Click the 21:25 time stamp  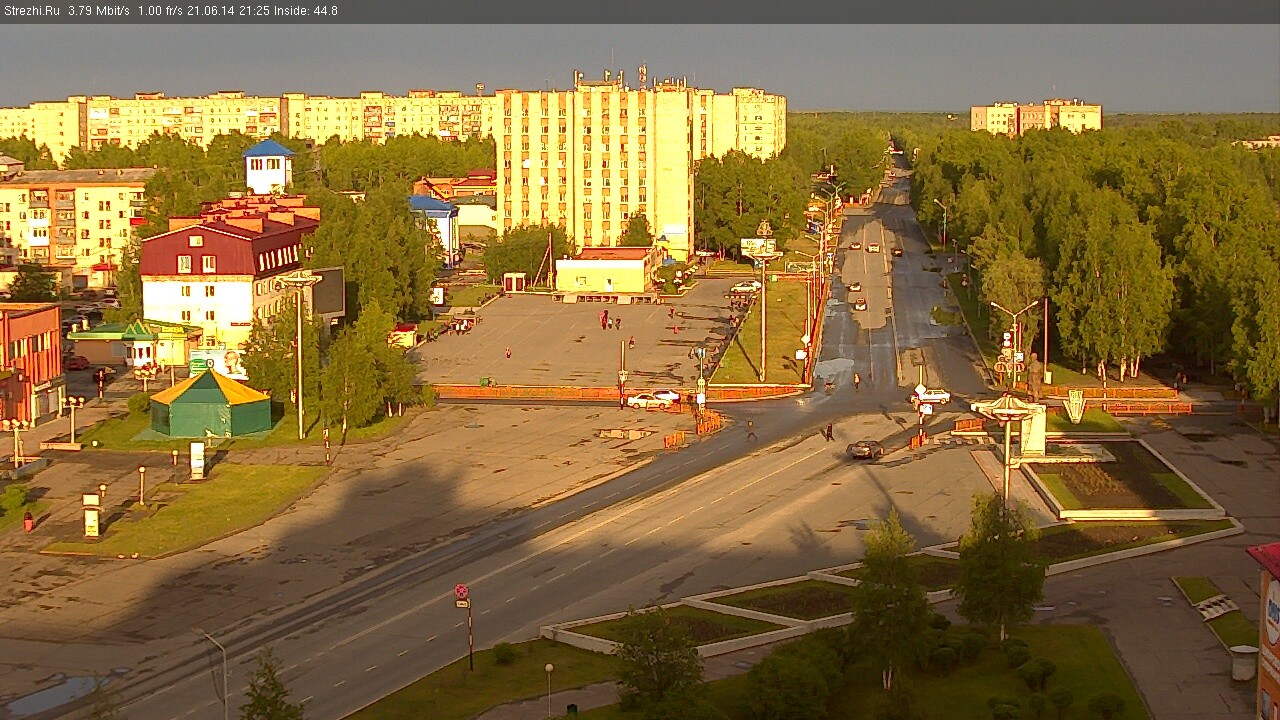point(252,11)
